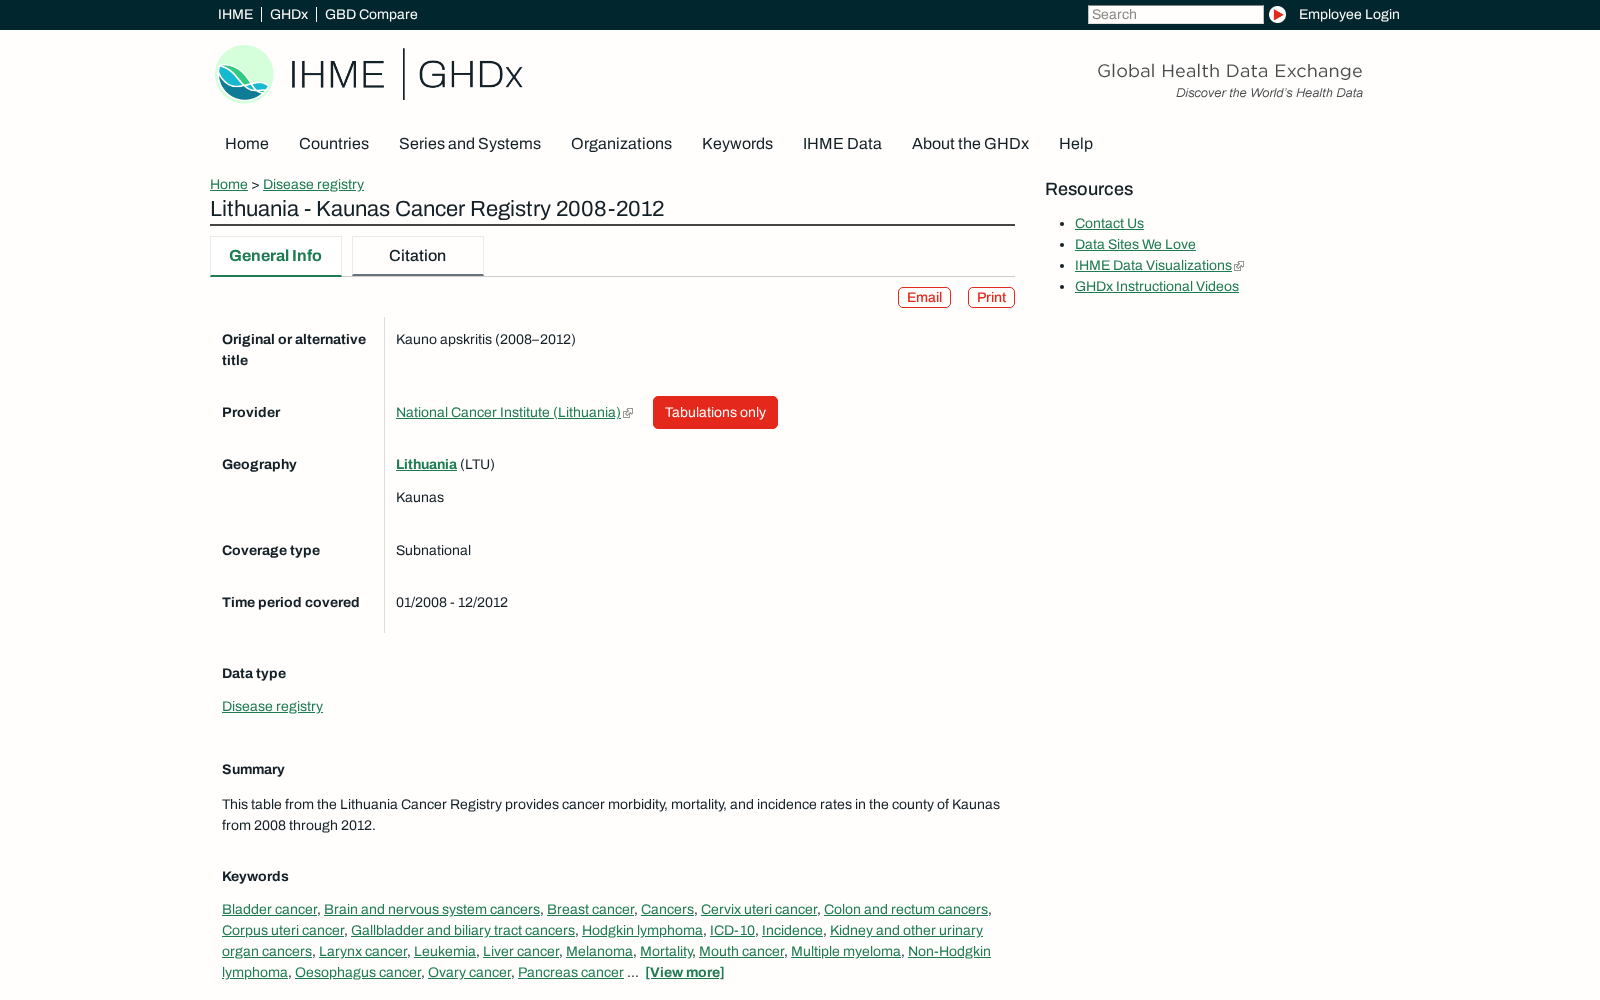Open GBD Compare in the top bar
The height and width of the screenshot is (1000, 1600).
(371, 14)
